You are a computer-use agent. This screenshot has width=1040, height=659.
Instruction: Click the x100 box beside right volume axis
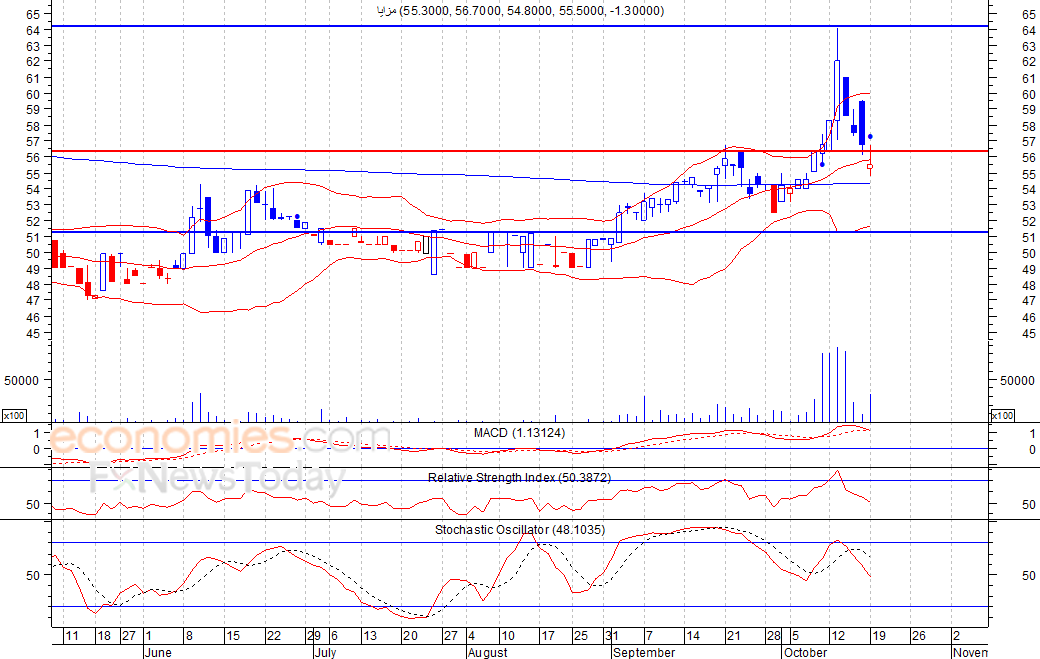1002,416
